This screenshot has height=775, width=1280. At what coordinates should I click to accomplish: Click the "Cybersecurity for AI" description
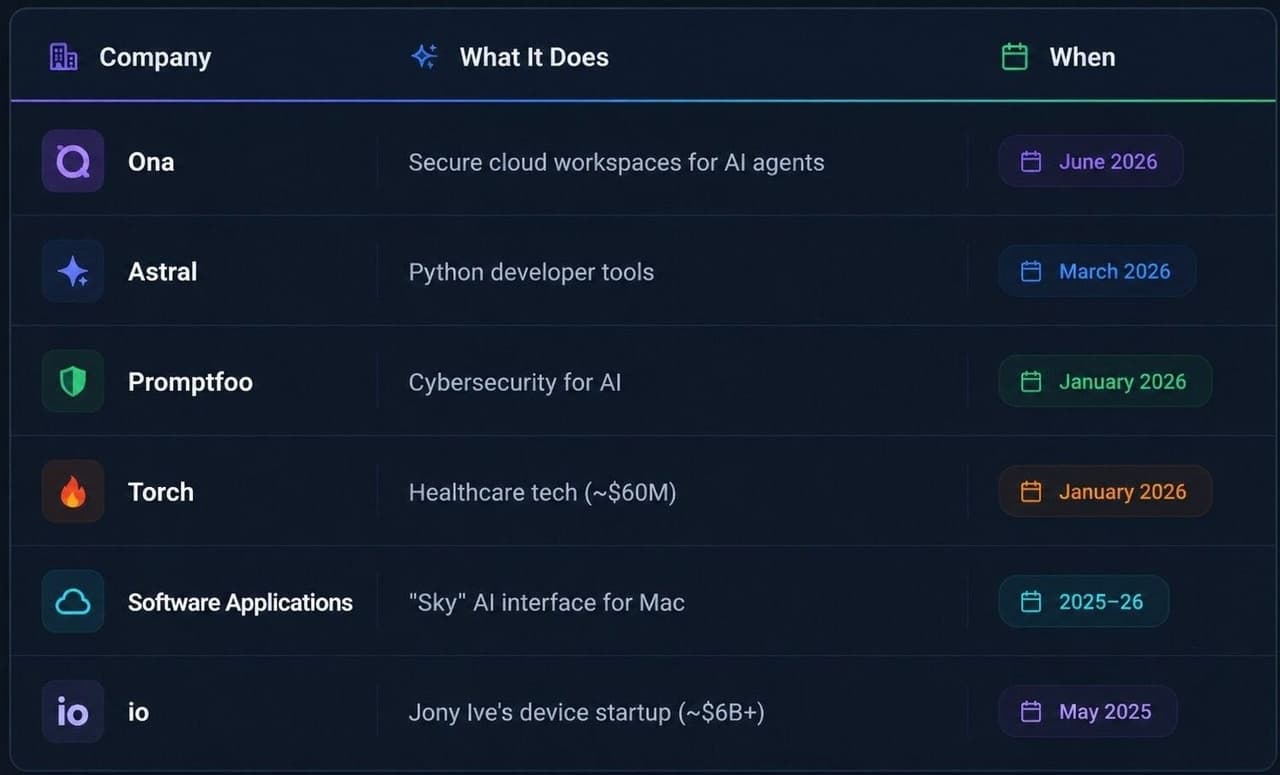click(x=515, y=383)
